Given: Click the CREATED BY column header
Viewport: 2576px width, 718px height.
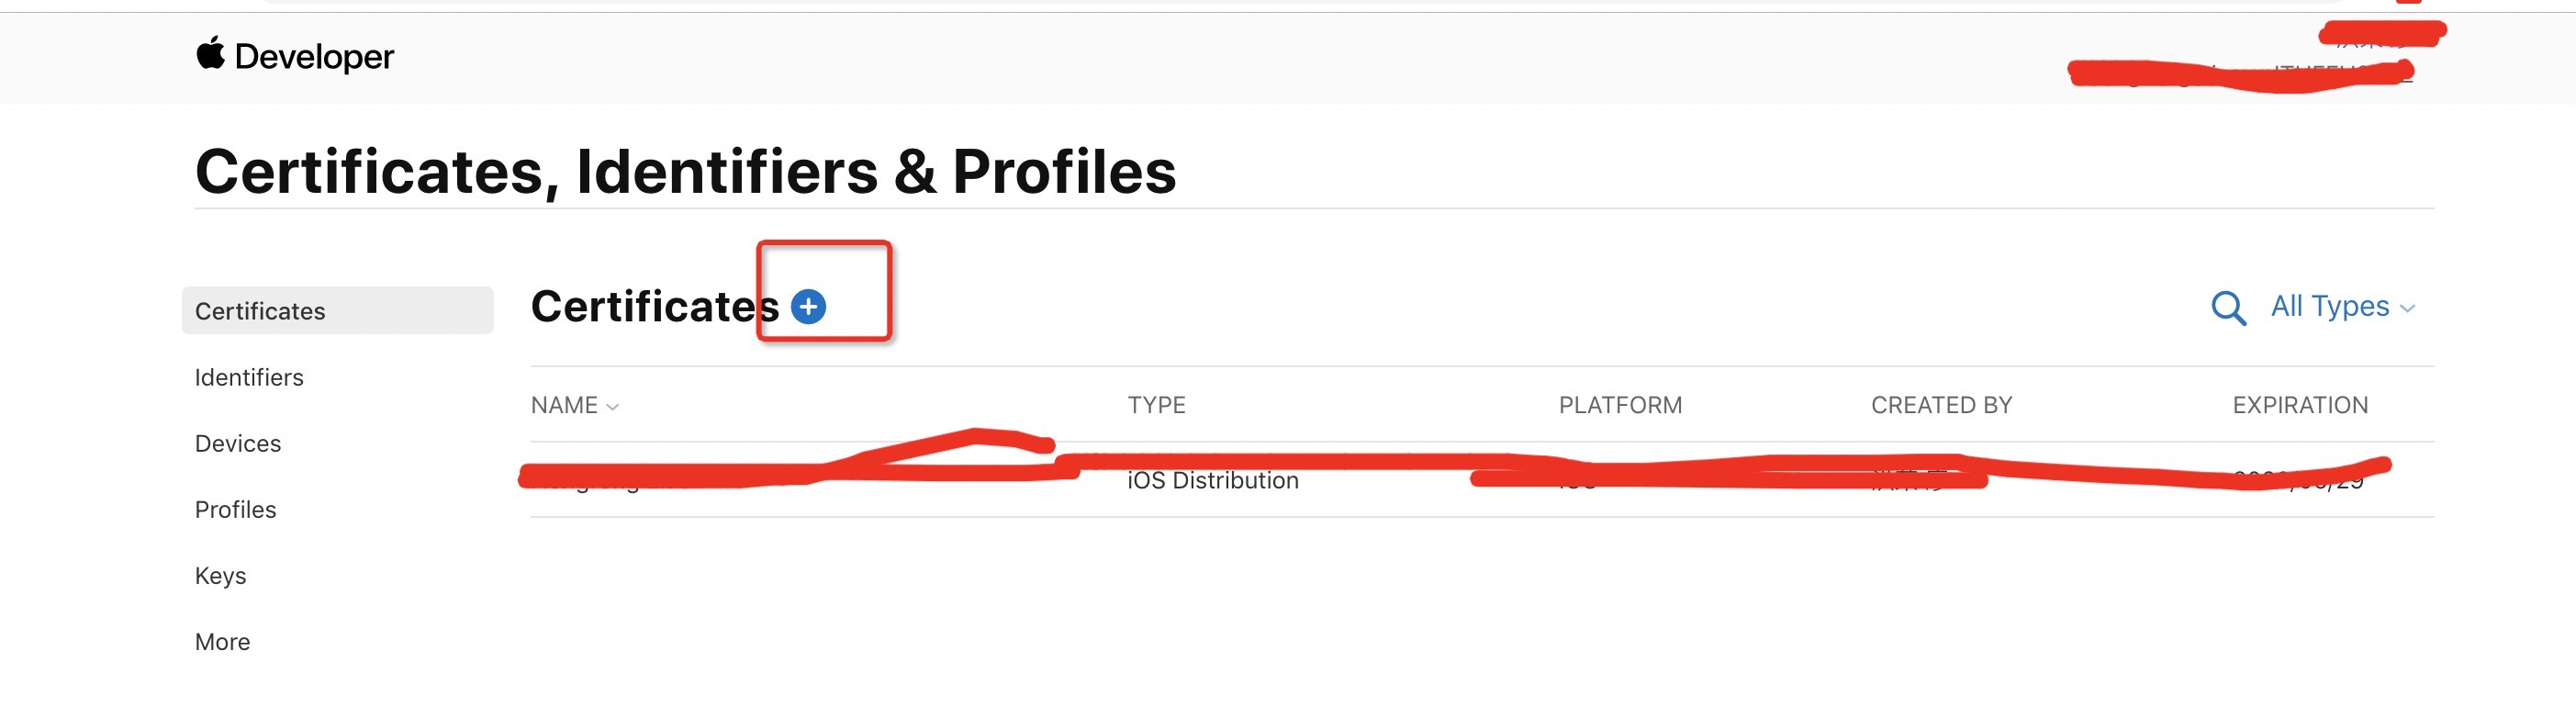Looking at the screenshot, I should tap(1941, 405).
